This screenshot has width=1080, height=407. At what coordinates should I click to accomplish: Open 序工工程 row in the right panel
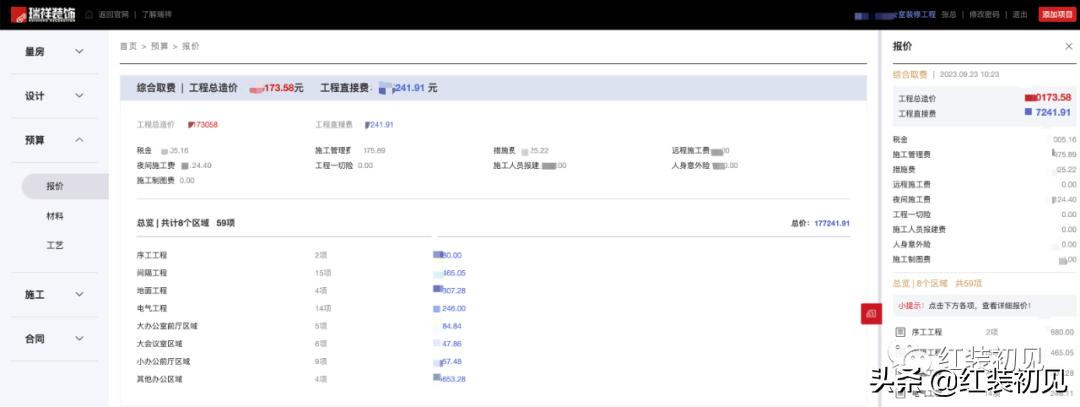pos(984,332)
